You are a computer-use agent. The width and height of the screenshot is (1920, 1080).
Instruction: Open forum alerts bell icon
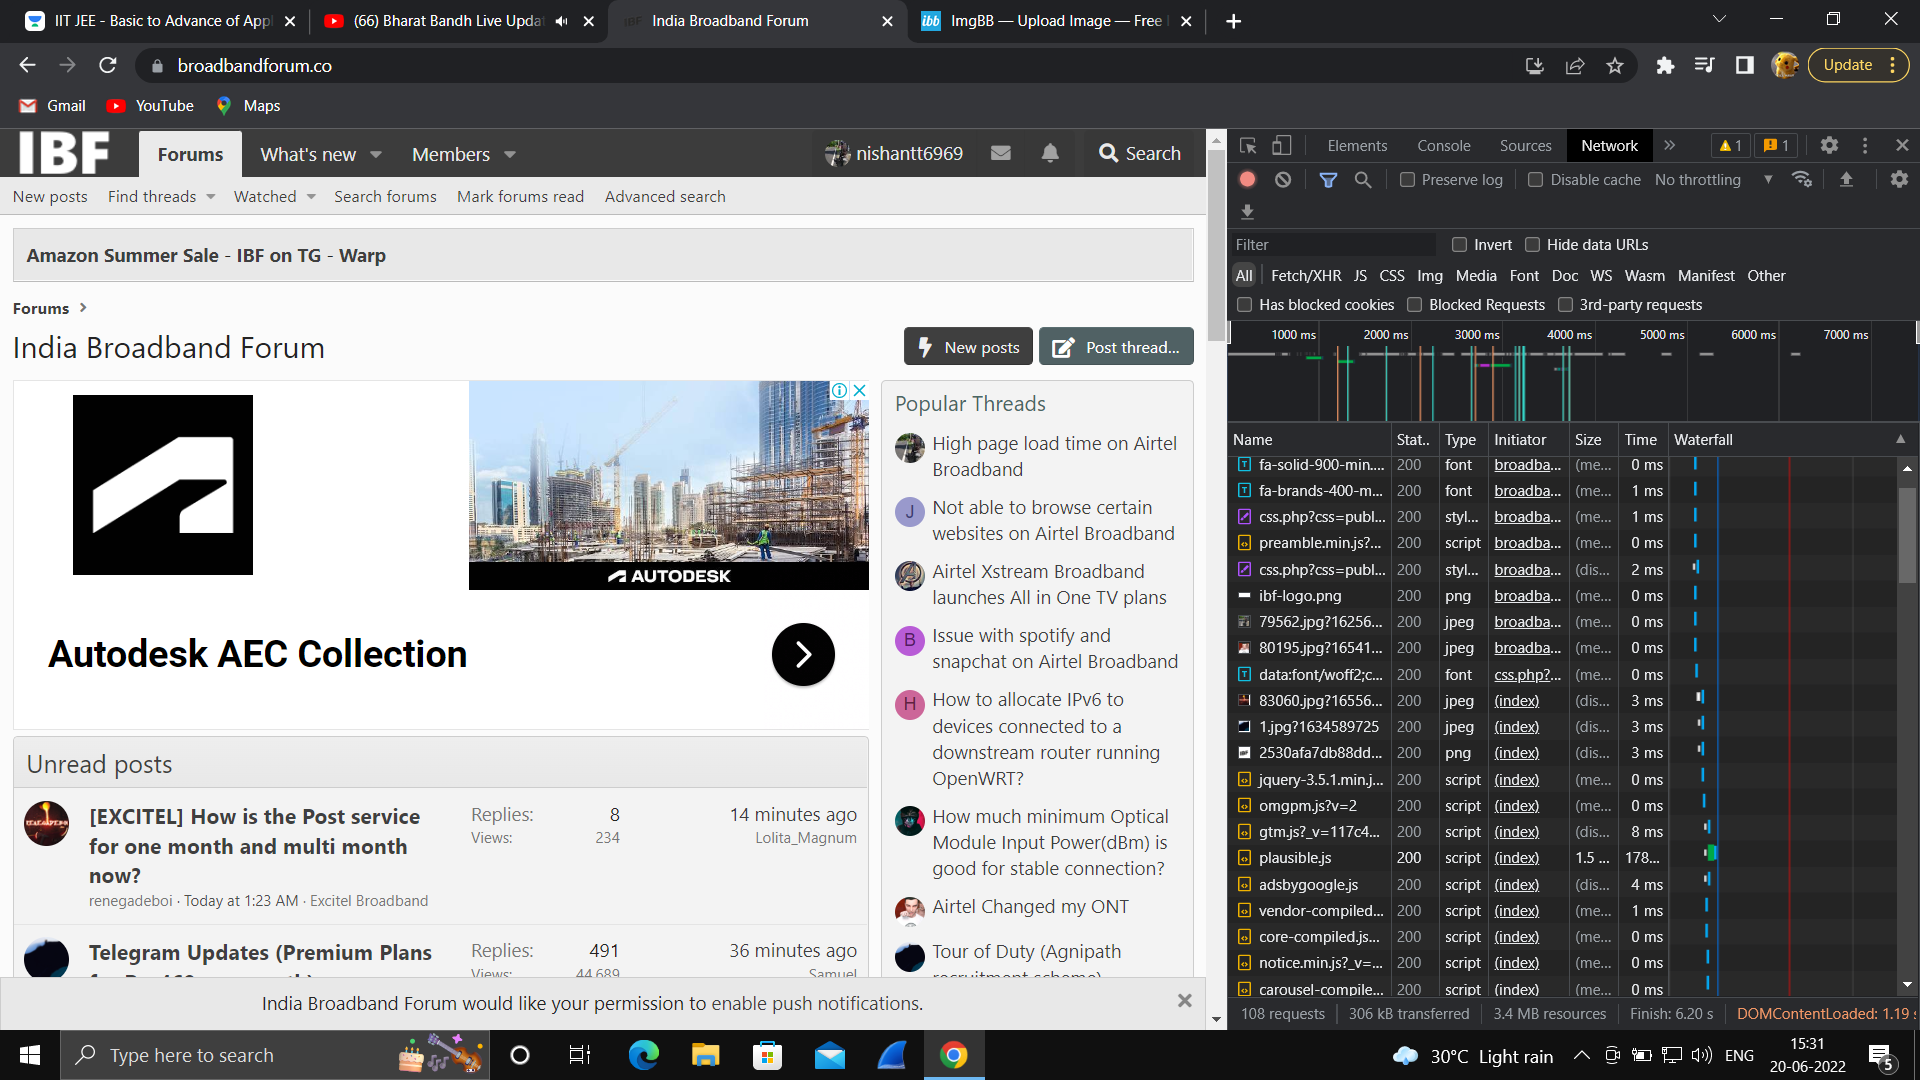click(1050, 153)
